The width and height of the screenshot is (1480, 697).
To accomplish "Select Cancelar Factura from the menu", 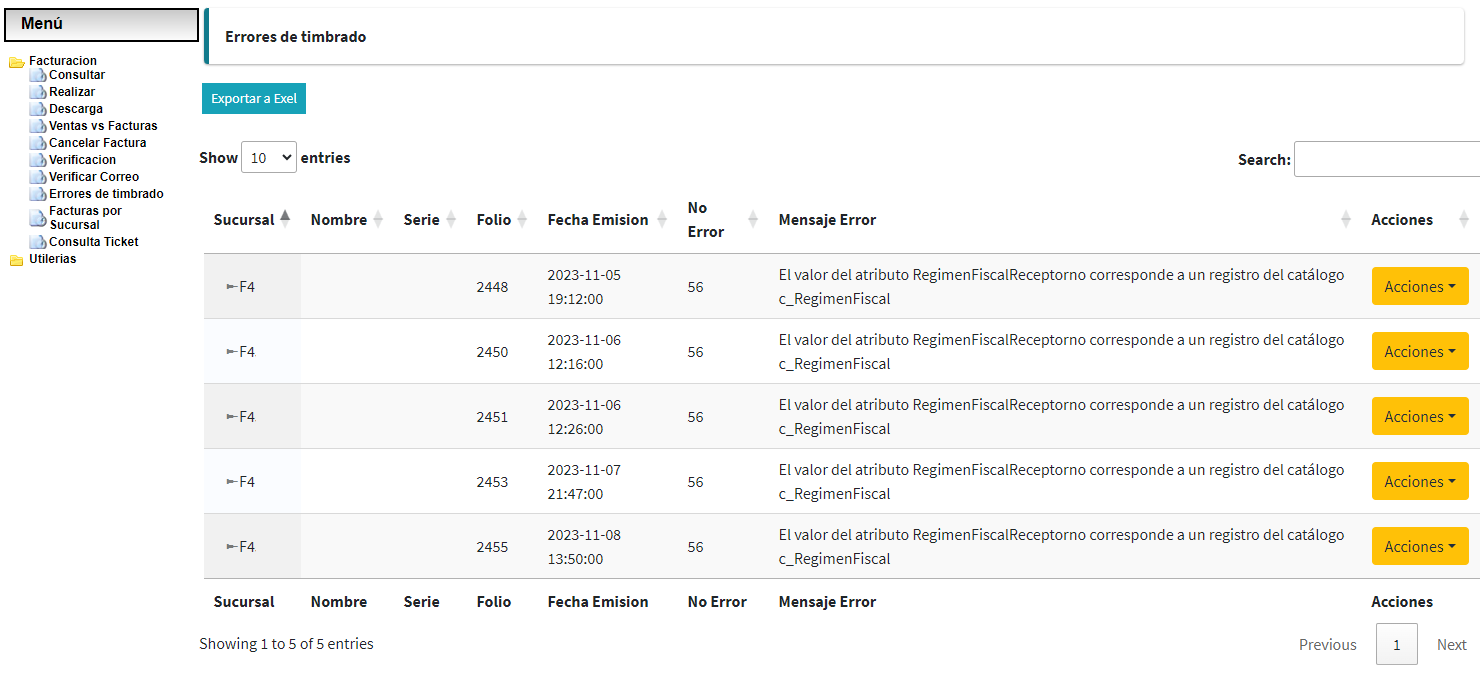I will [x=97, y=143].
